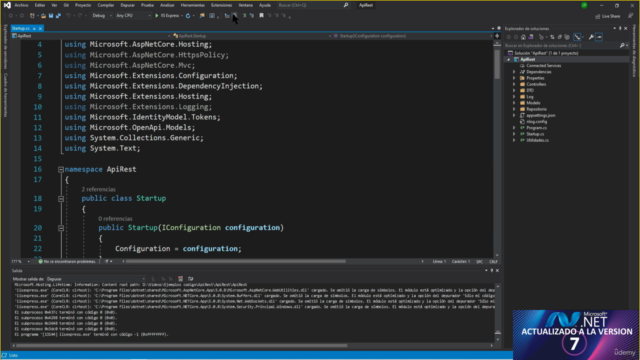
Task: Collapse the class Startup code block
Action: pyautogui.click(x=61, y=199)
